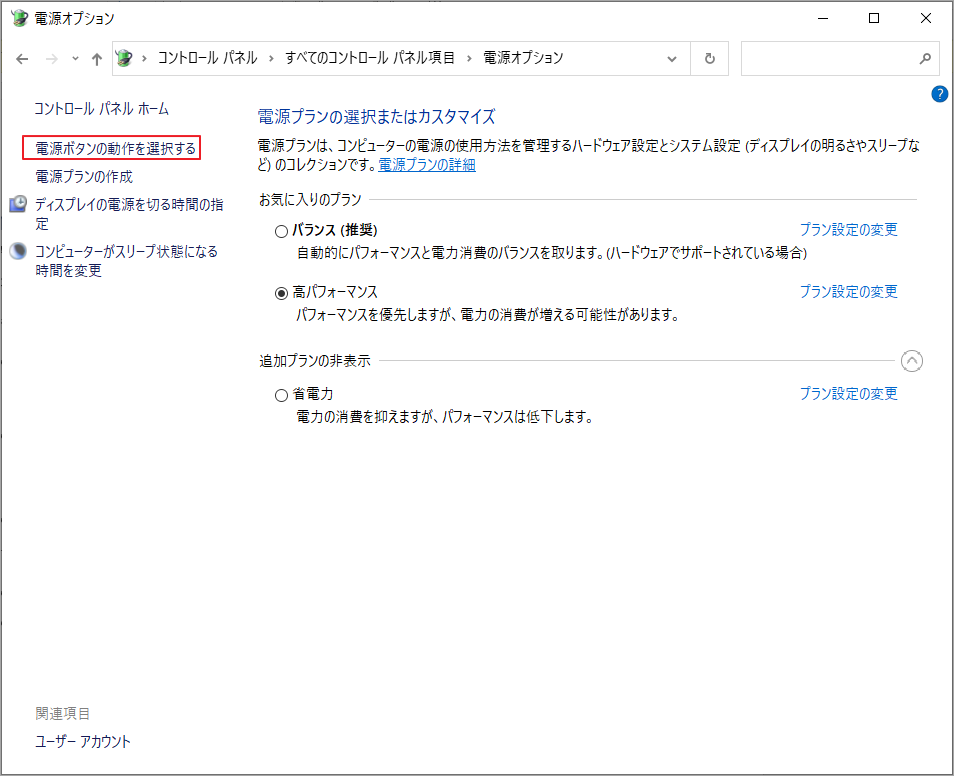This screenshot has width=954, height=776.
Task: Click the Back arrow navigation button
Action: pos(22,59)
